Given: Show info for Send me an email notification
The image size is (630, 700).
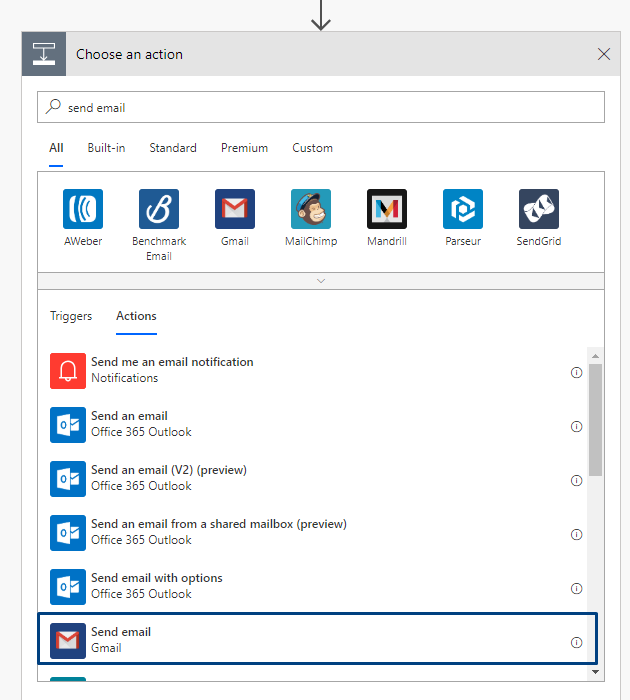Looking at the screenshot, I should click(576, 372).
